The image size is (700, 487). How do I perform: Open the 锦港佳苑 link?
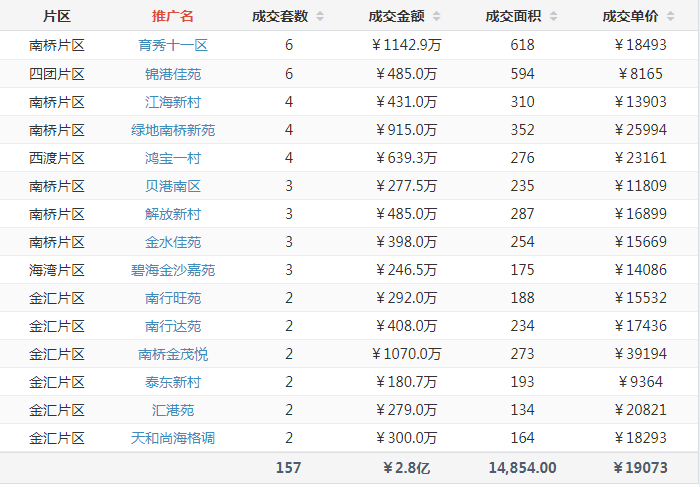click(173, 74)
